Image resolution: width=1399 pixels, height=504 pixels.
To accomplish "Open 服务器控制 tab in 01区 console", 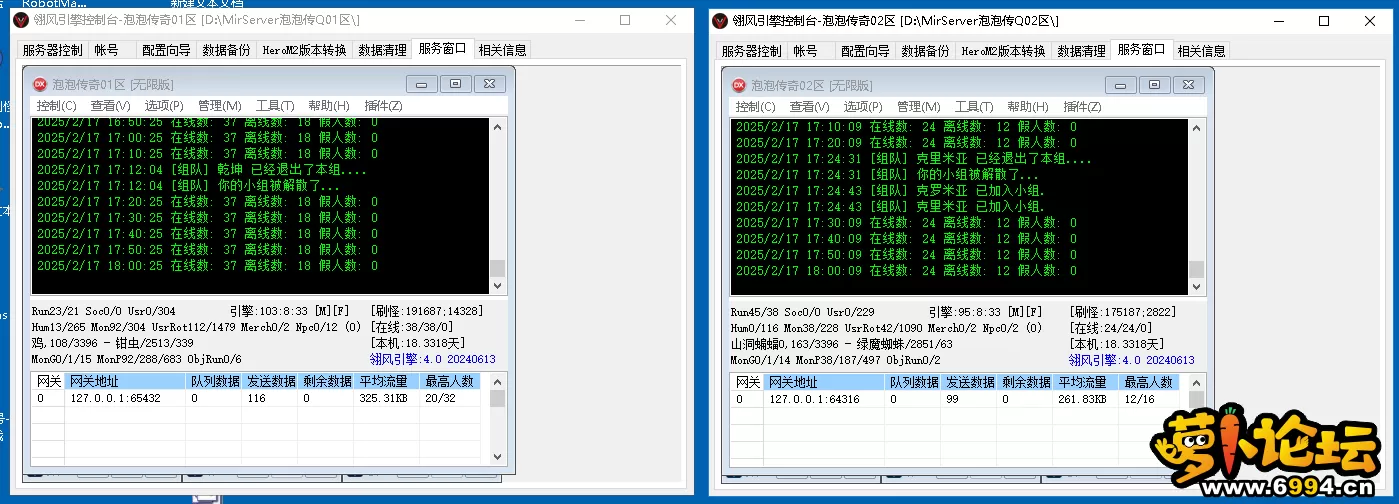I will tap(52, 51).
